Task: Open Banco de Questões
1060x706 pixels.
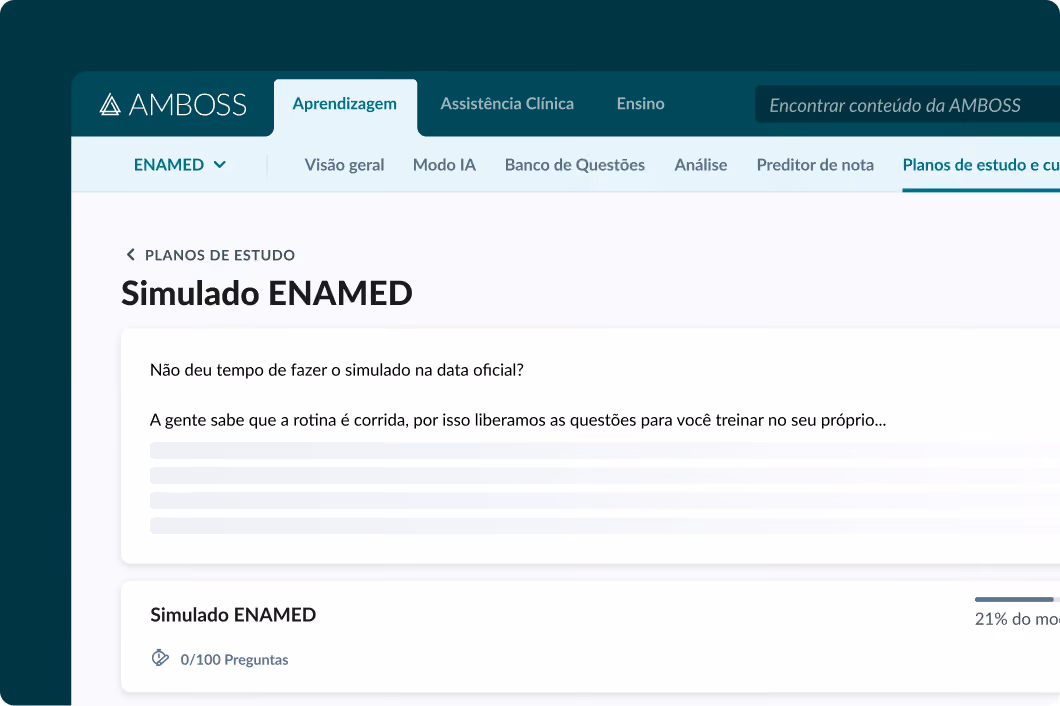Action: (575, 165)
